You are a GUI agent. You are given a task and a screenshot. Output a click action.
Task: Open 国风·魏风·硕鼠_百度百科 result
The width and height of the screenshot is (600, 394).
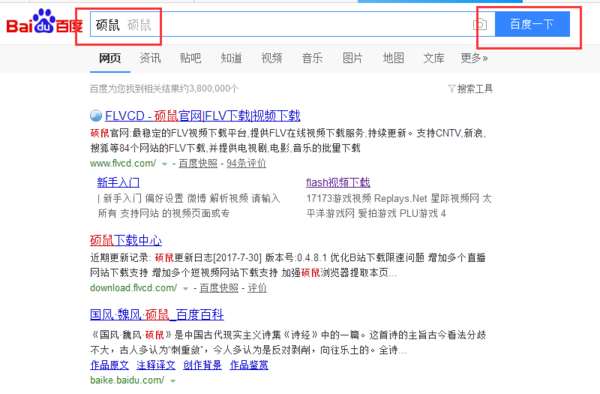click(157, 315)
